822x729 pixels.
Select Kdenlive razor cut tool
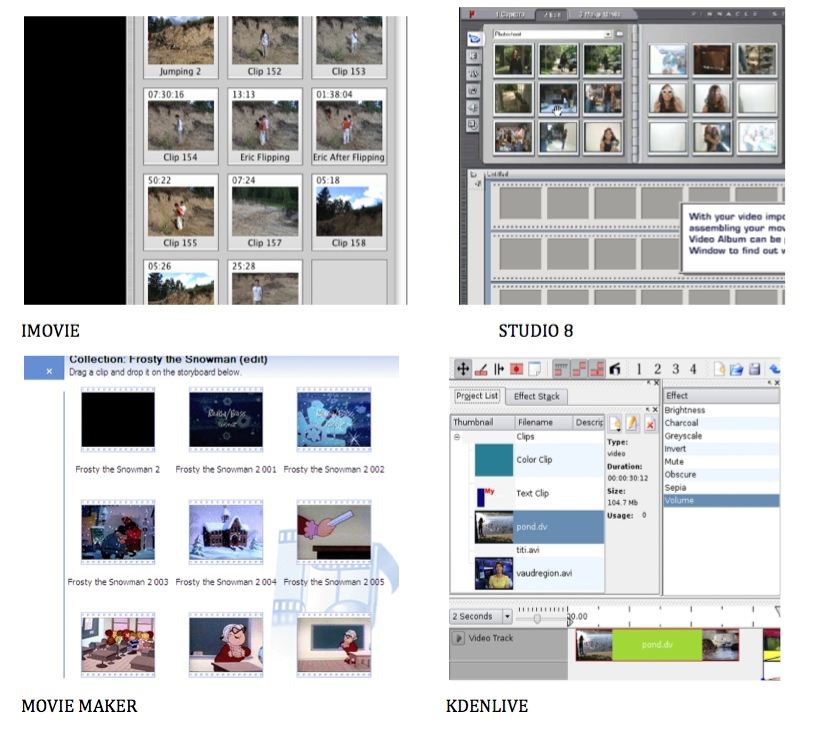(481, 370)
